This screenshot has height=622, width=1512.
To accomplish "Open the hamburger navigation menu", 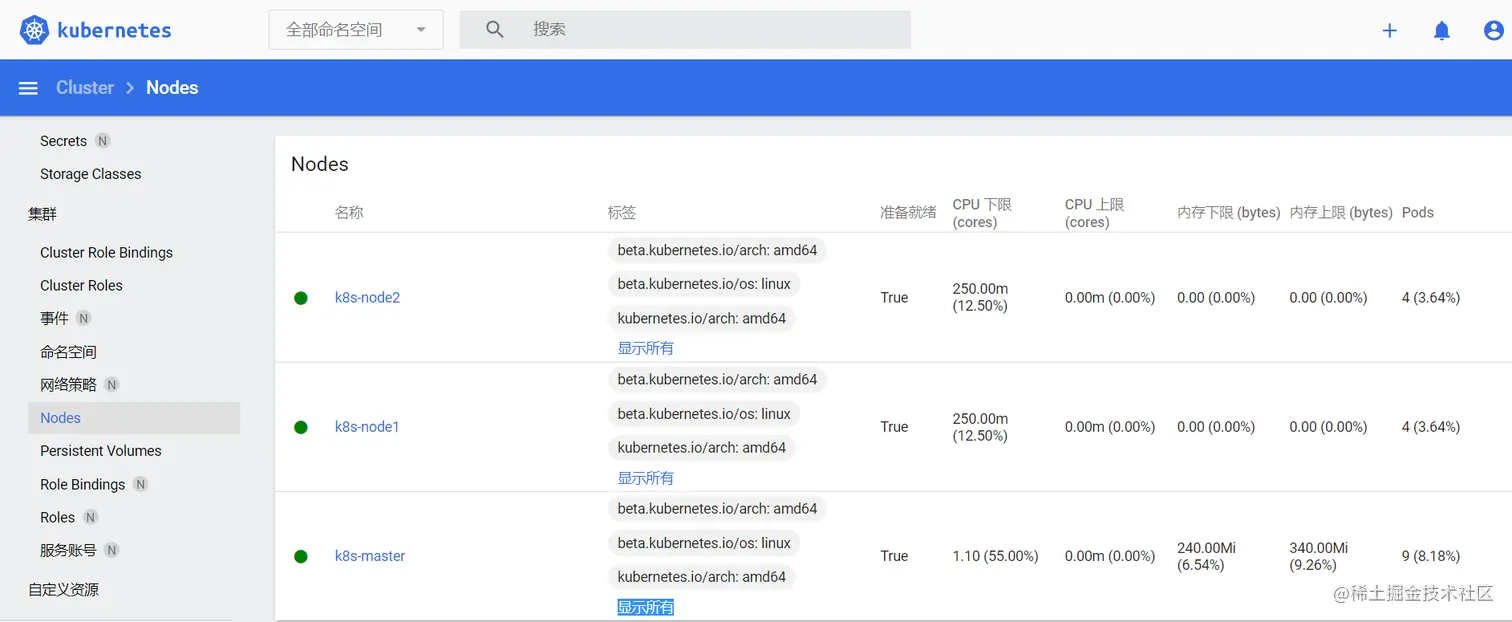I will 28,88.
